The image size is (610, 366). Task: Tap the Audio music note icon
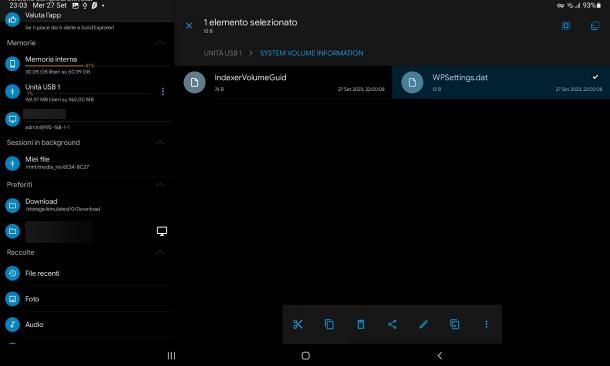(x=12, y=324)
